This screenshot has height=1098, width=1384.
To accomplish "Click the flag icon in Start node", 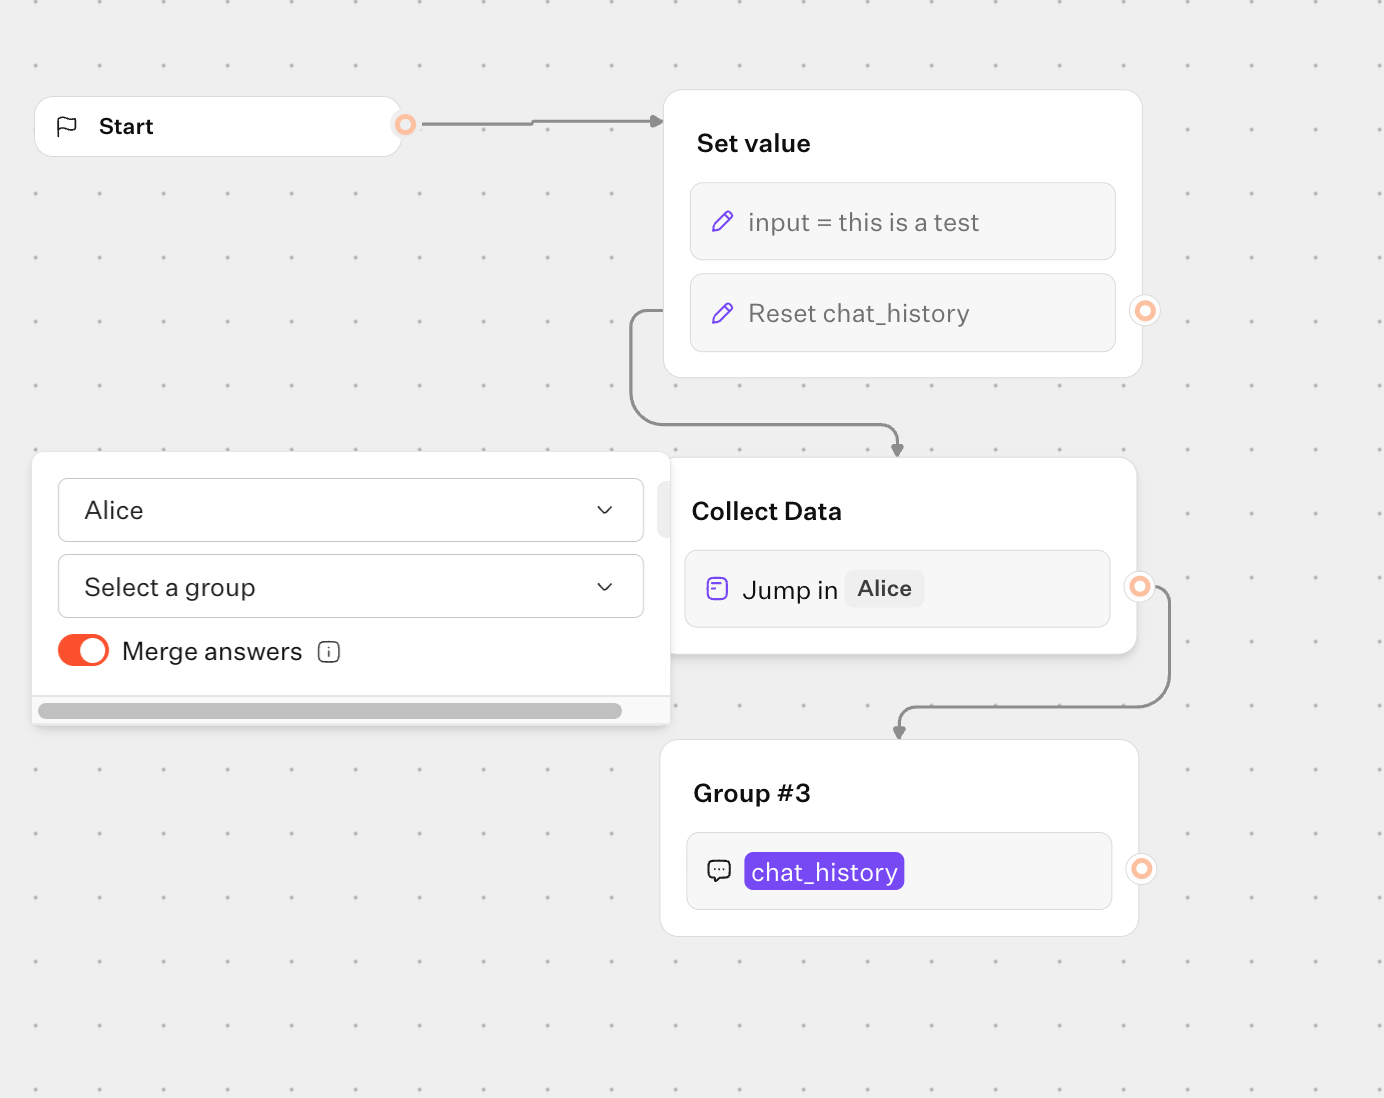I will pyautogui.click(x=67, y=127).
